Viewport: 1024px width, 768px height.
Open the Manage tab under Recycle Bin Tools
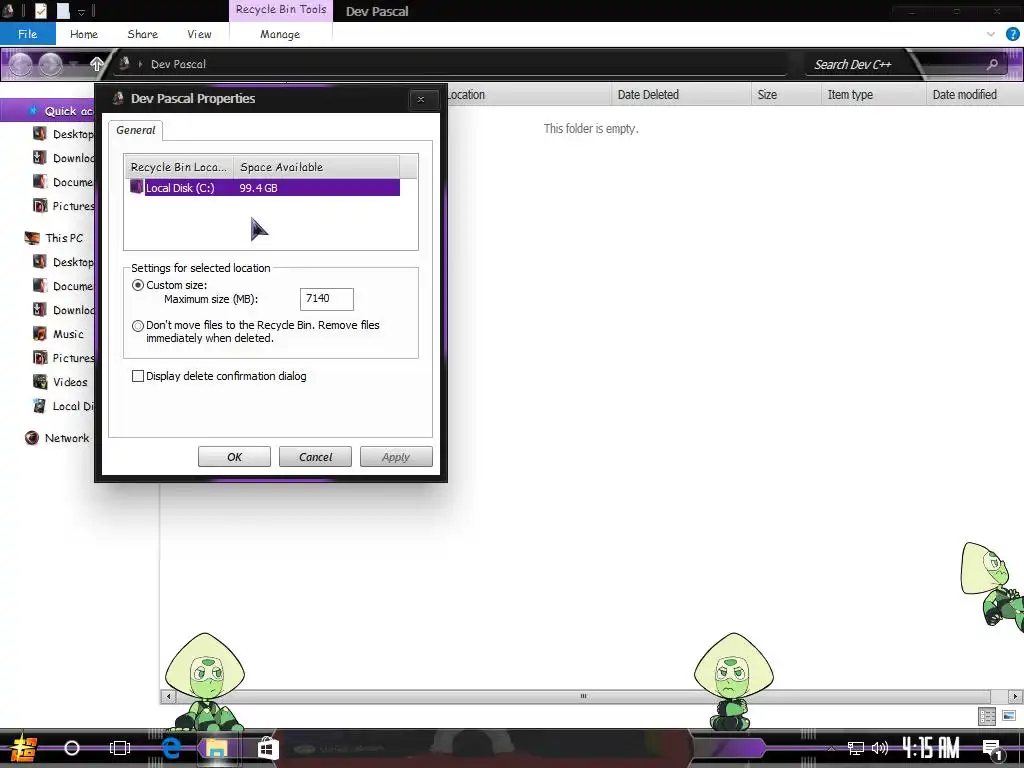(280, 34)
